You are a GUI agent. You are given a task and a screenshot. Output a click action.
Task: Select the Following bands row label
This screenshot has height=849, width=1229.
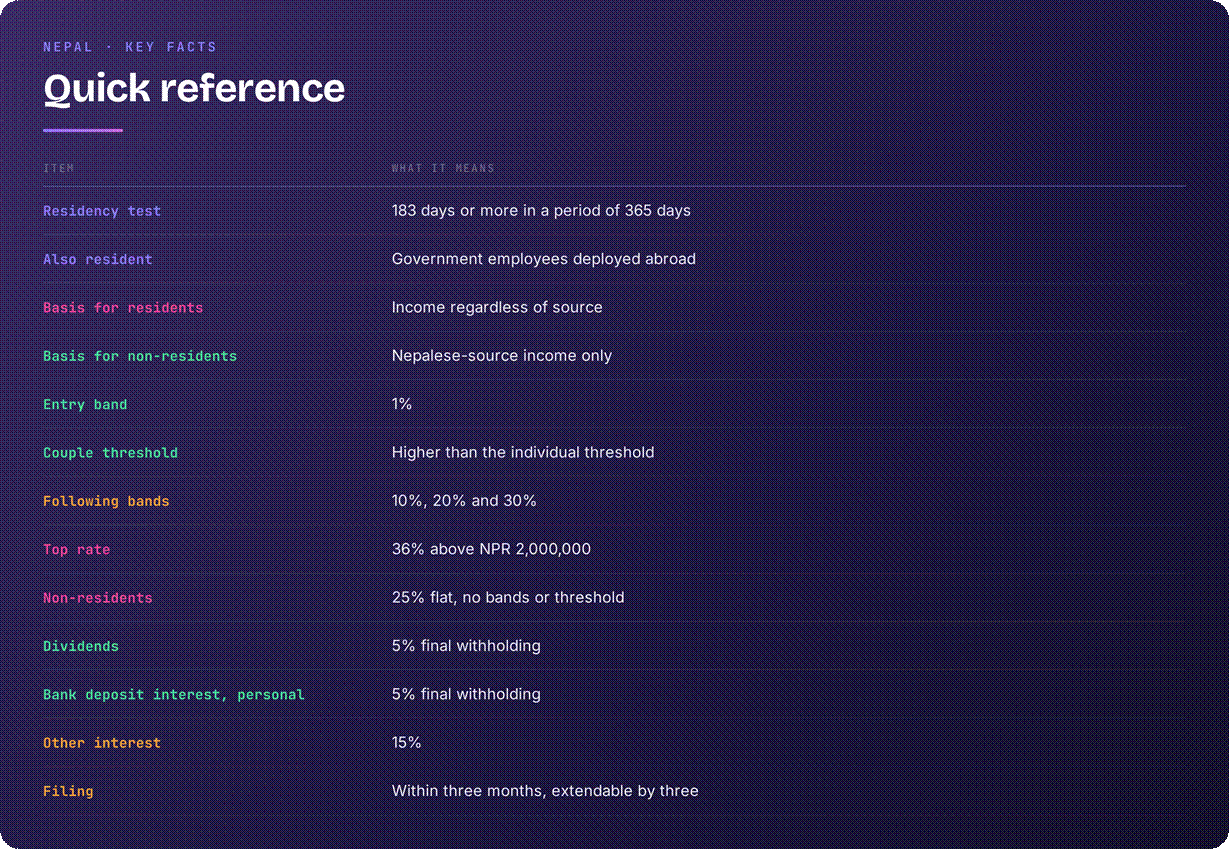[x=106, y=501]
